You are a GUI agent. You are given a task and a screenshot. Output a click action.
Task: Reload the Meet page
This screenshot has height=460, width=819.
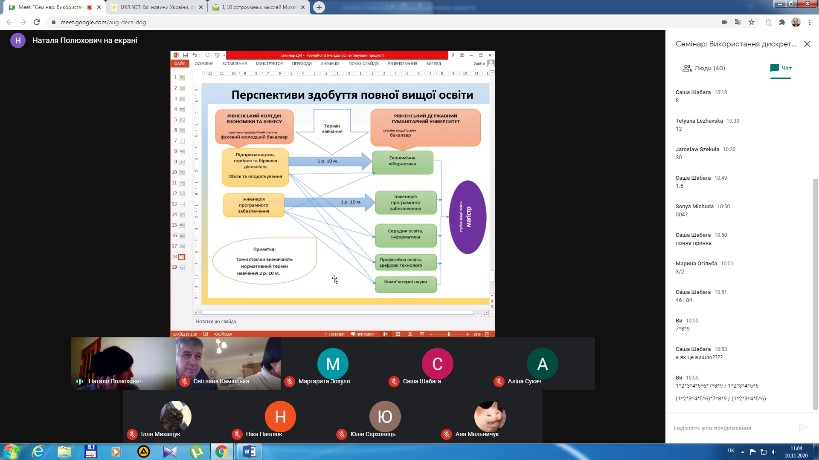point(37,22)
